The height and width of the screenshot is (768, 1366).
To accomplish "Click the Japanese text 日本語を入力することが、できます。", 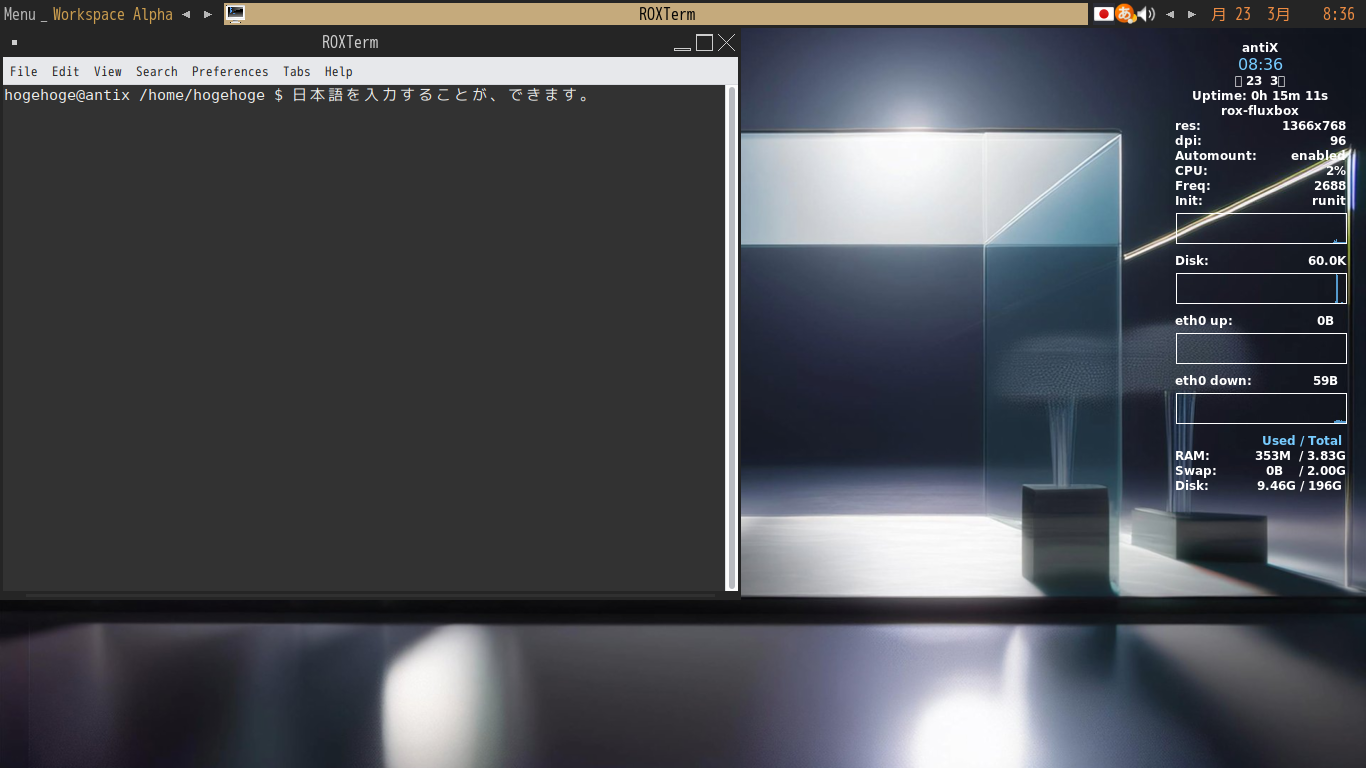I will tap(442, 95).
